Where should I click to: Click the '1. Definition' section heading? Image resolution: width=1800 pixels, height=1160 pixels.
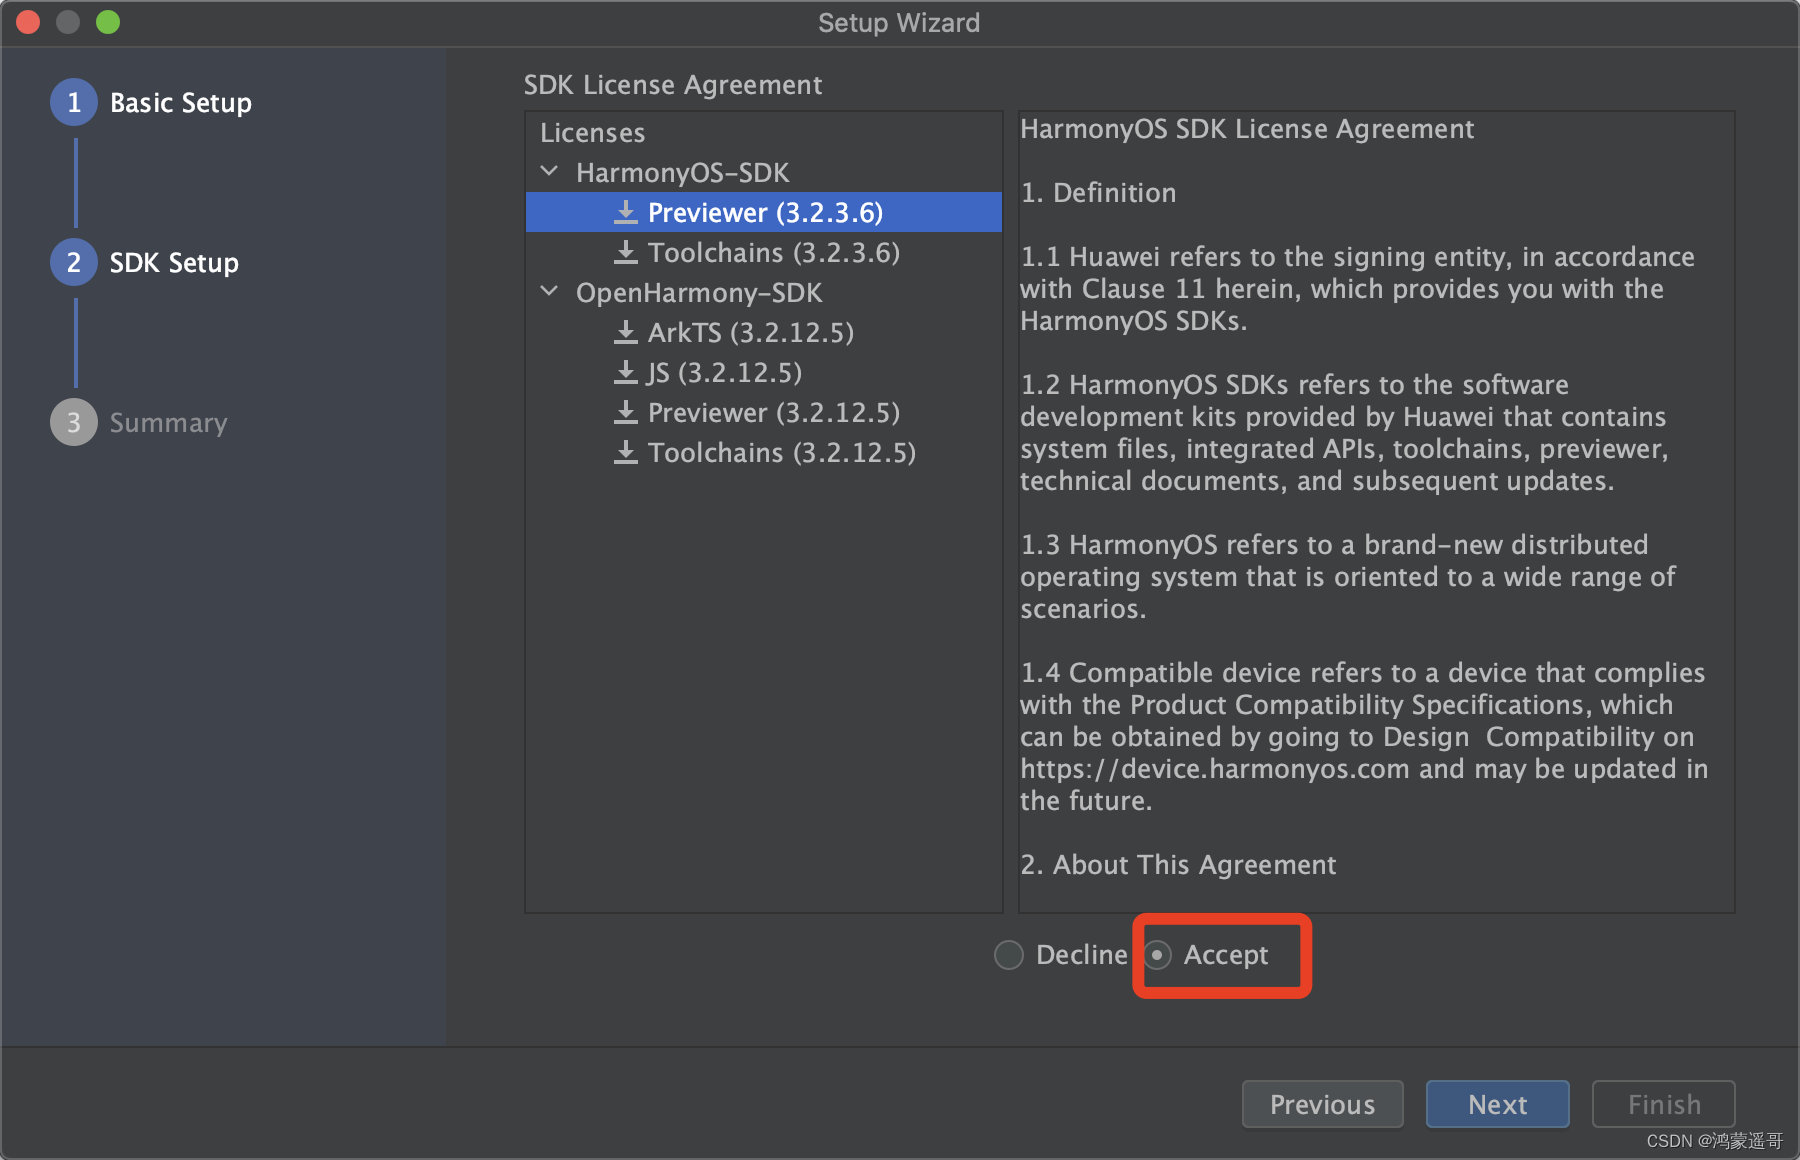[x=1098, y=193]
